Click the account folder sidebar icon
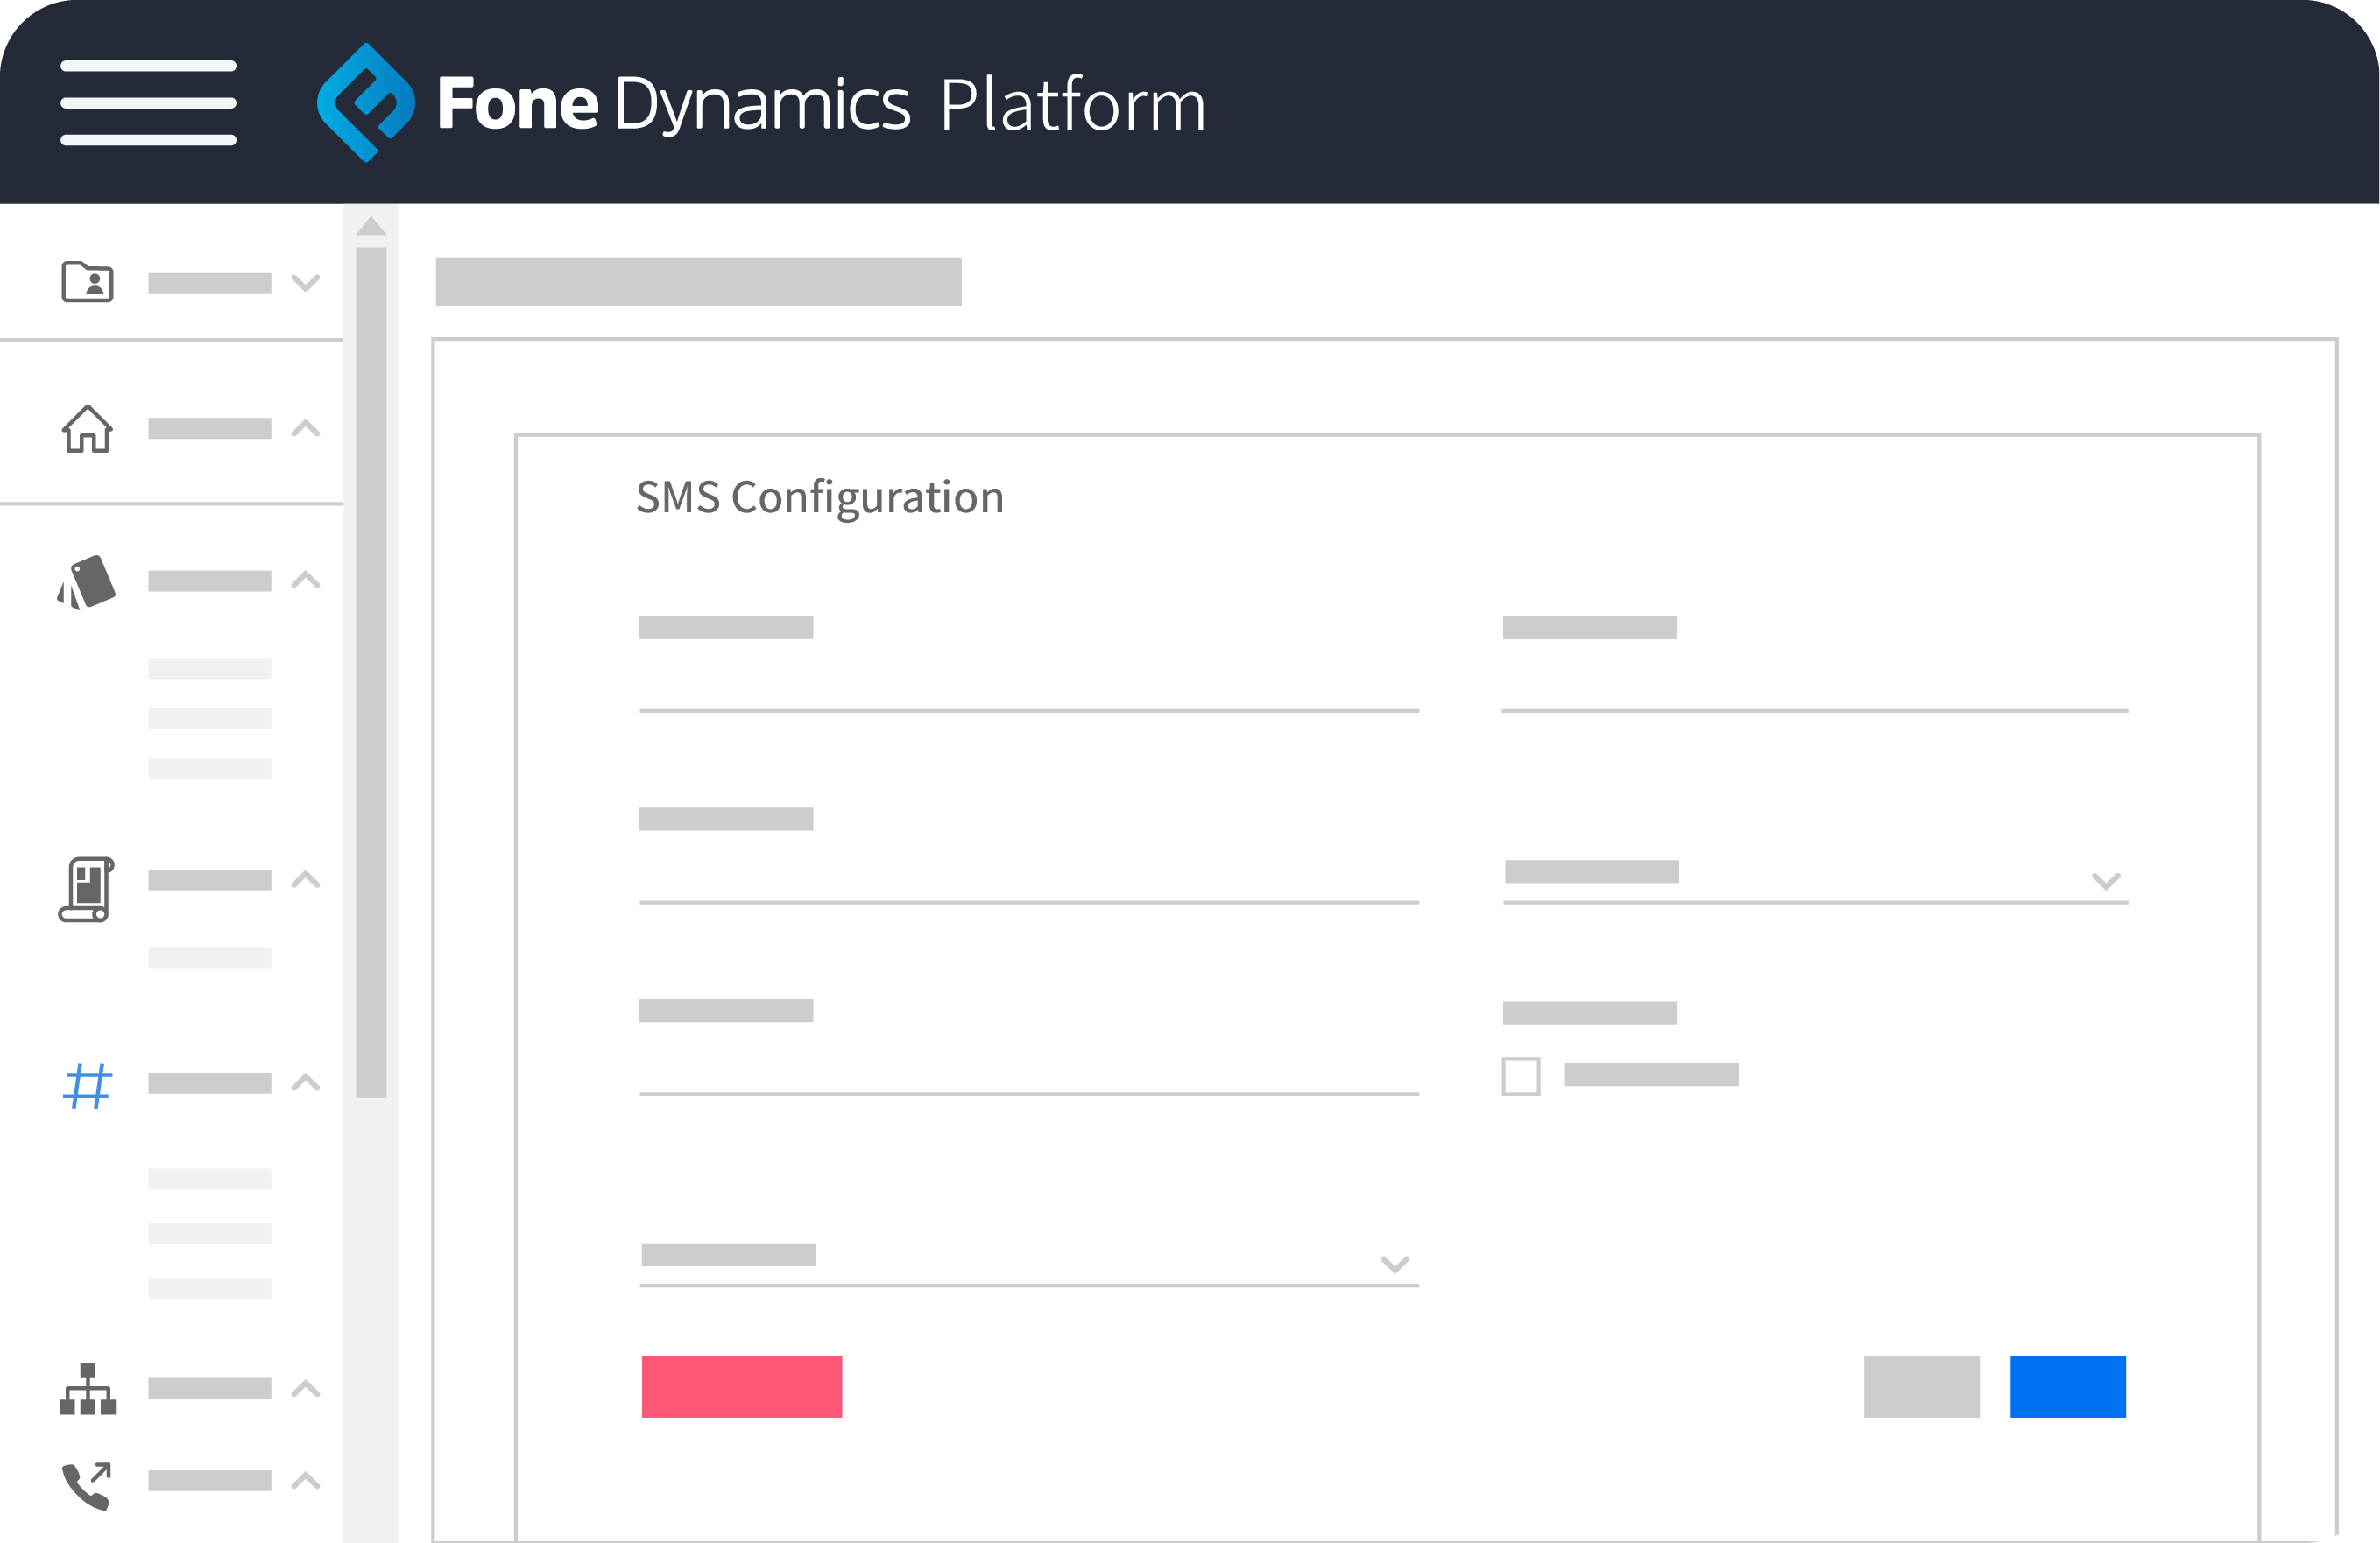Screen dimensions: 2380x1543 (88, 282)
